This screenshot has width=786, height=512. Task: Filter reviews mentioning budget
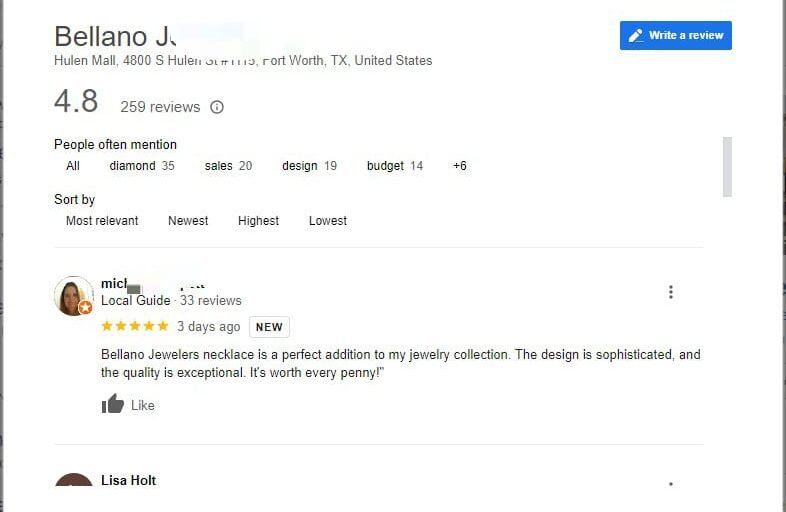coord(395,166)
